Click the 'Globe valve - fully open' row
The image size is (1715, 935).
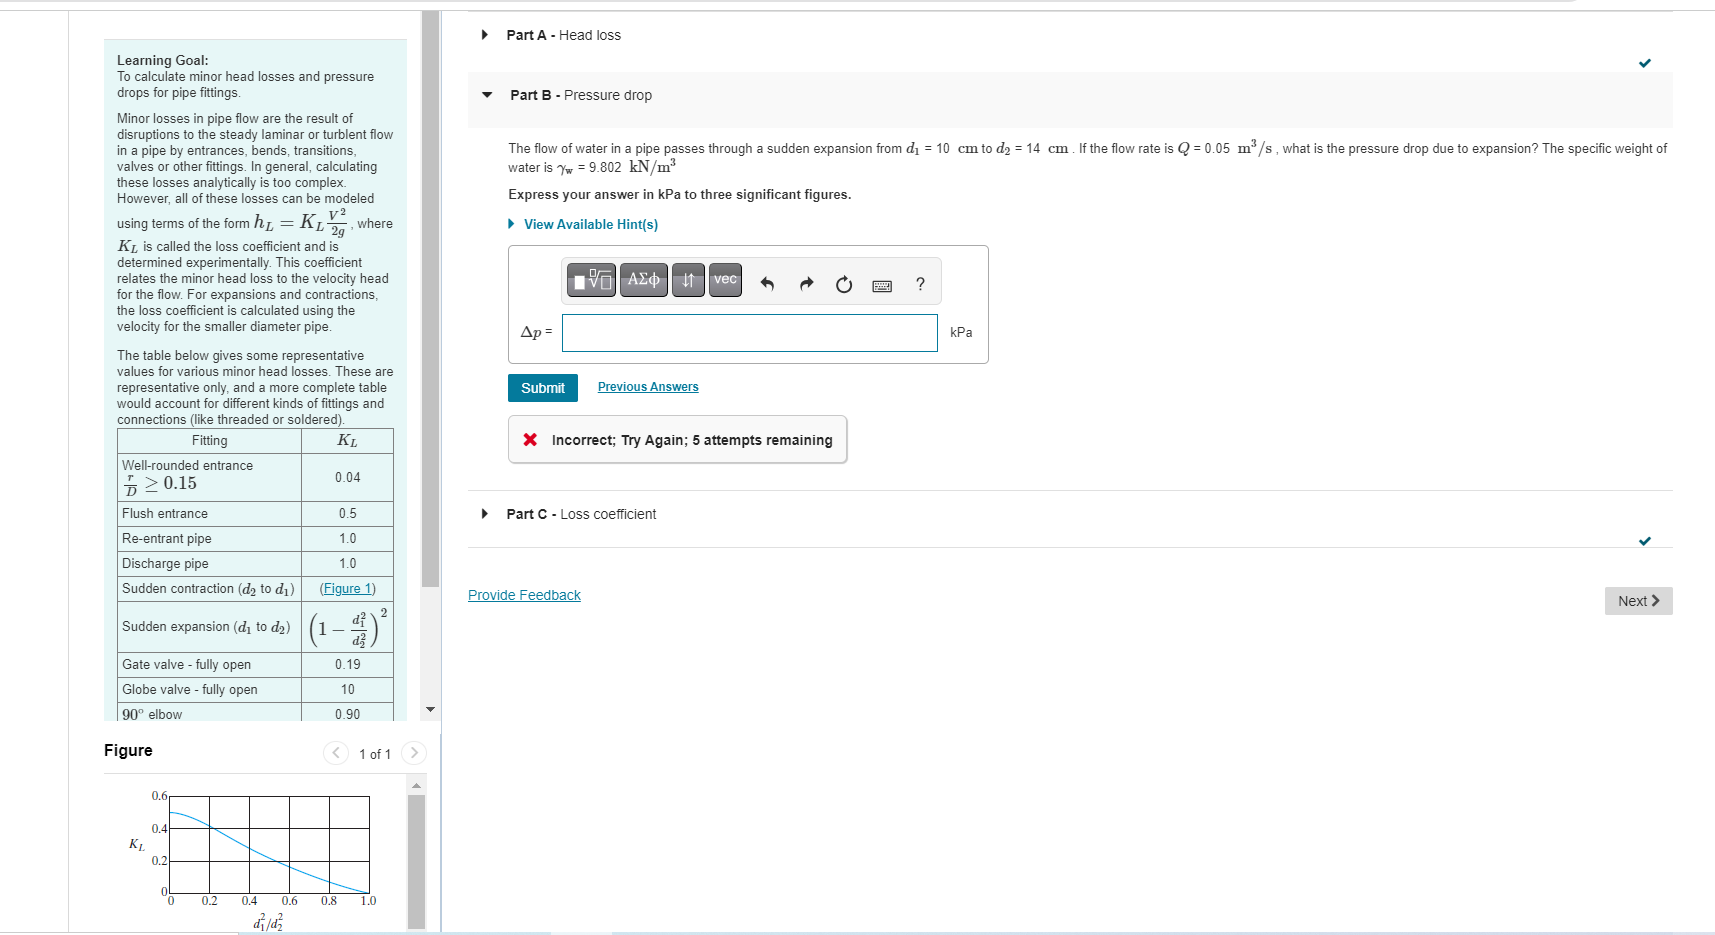[x=255, y=690]
